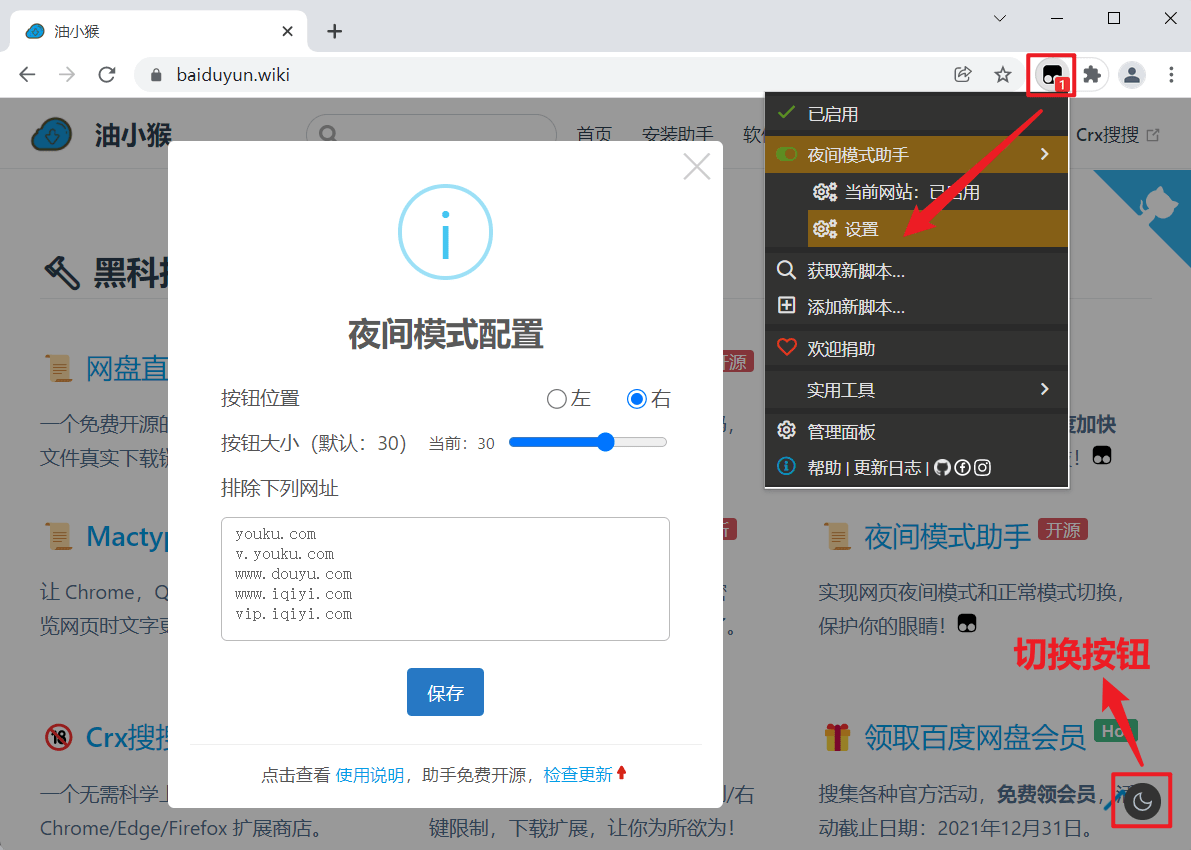Screen dimensions: 1191x850
Task: Expand the 夜间模式助手 submenu arrow
Action: tap(1044, 154)
